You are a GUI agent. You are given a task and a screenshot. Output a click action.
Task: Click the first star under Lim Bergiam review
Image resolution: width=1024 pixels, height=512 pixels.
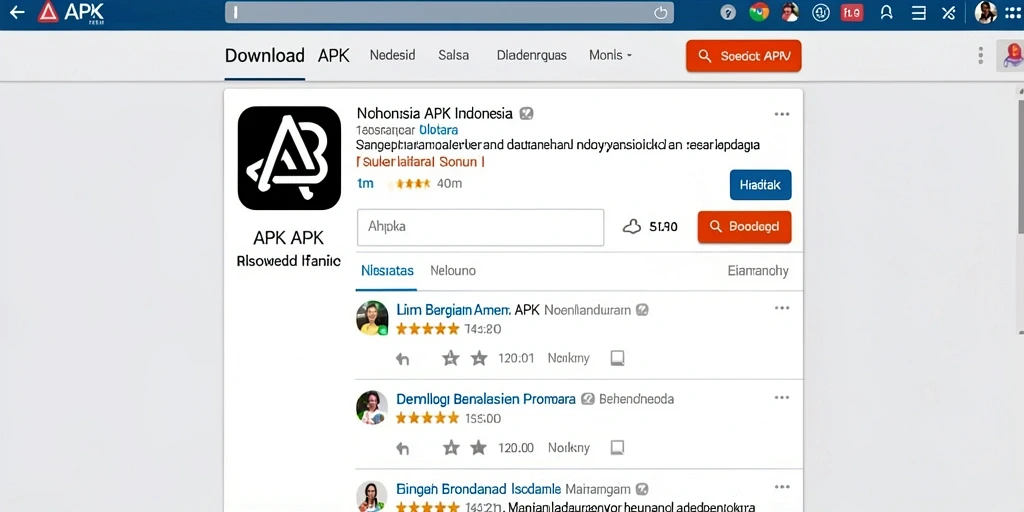pos(450,358)
